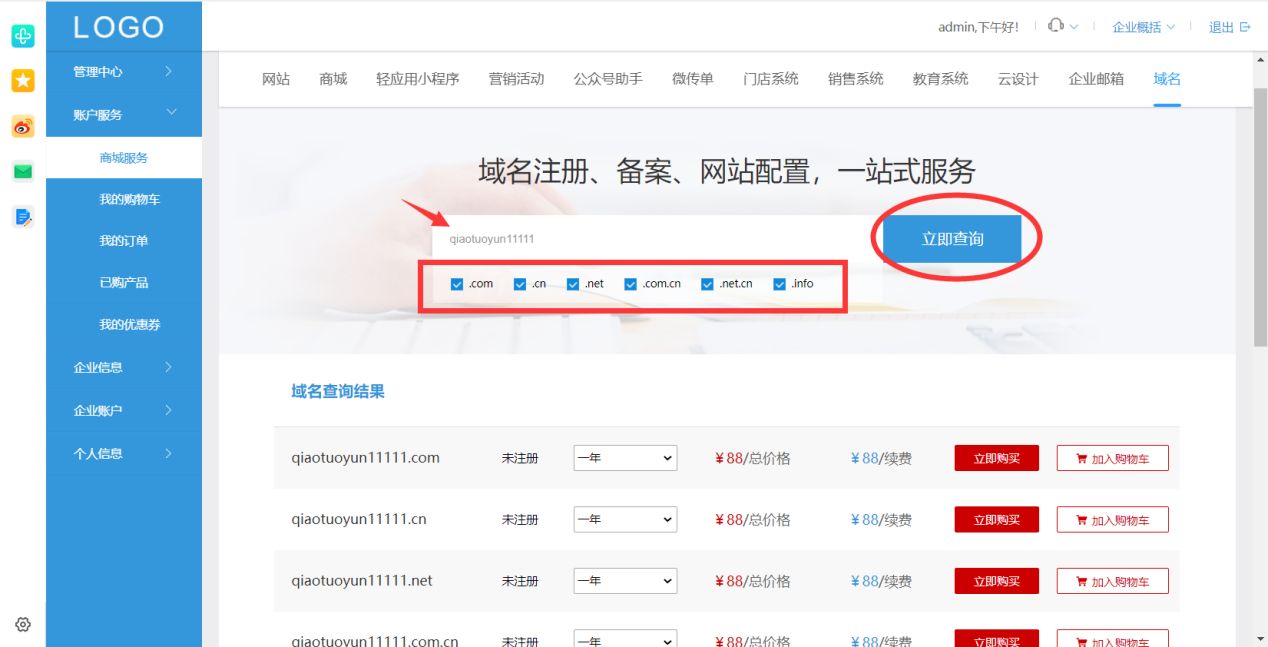Click the 立即查询 search button

950,238
